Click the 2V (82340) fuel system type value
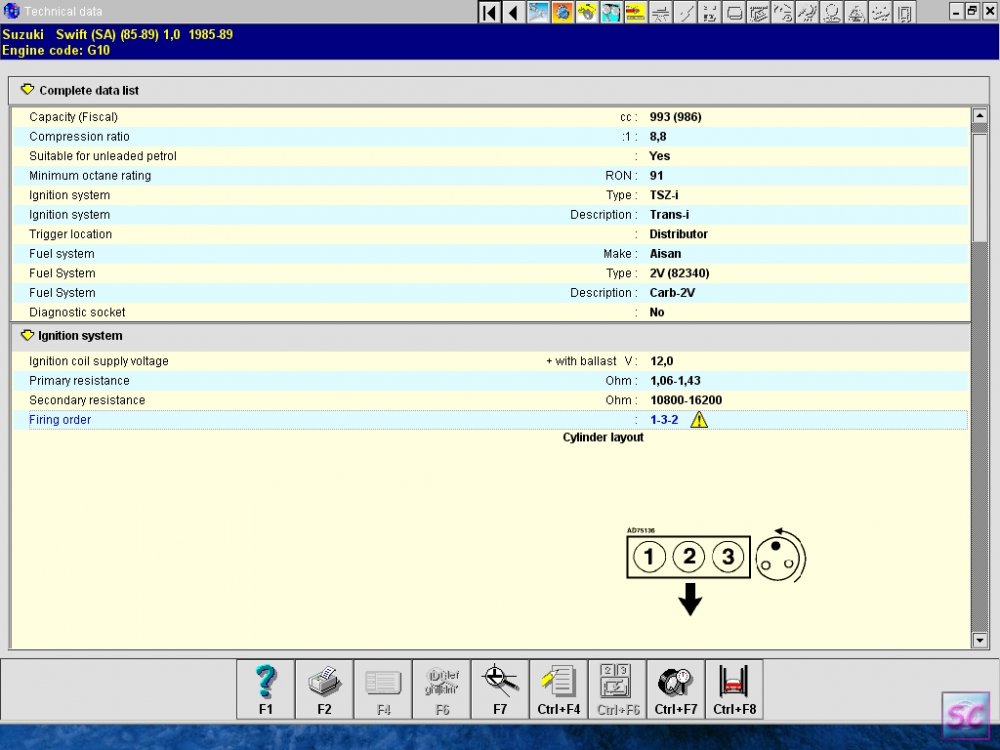Viewport: 1000px width, 750px height. [x=679, y=273]
